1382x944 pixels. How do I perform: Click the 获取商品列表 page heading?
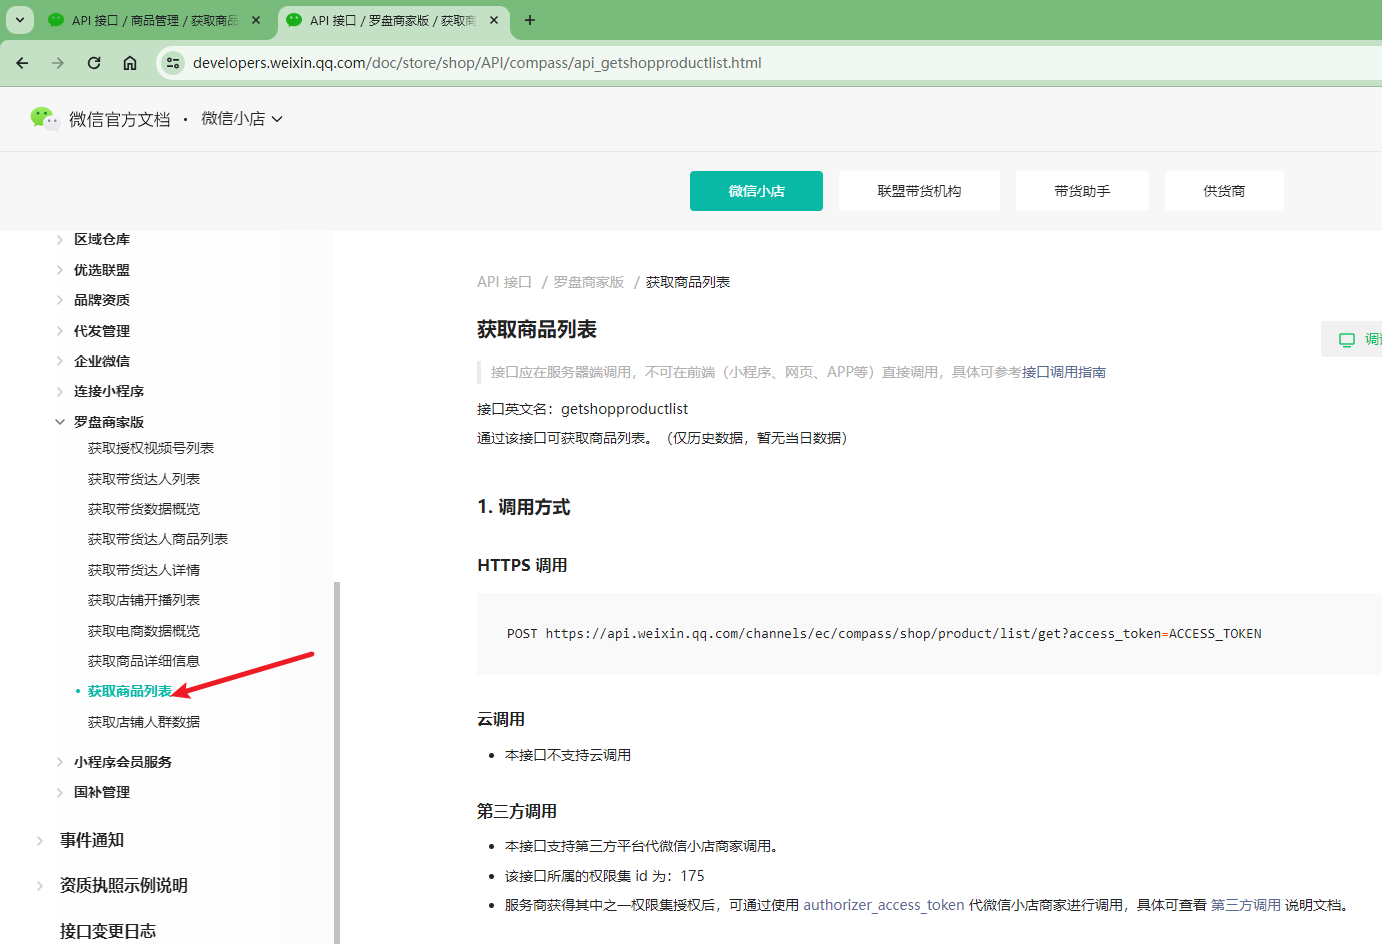537,329
